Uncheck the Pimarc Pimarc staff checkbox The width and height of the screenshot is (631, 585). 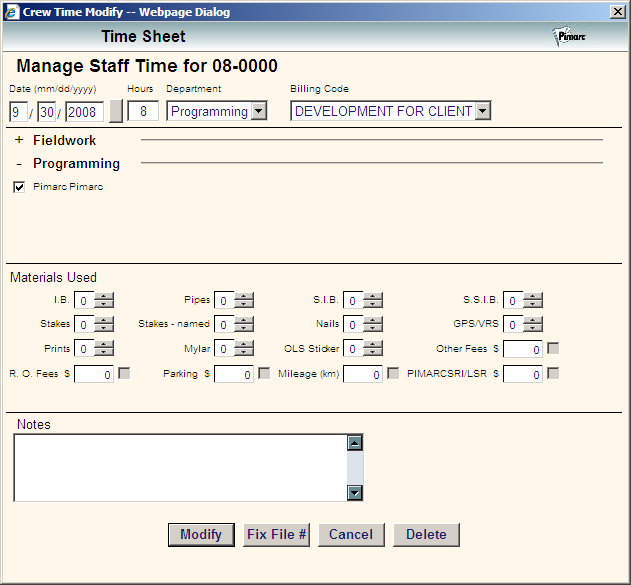[19, 187]
